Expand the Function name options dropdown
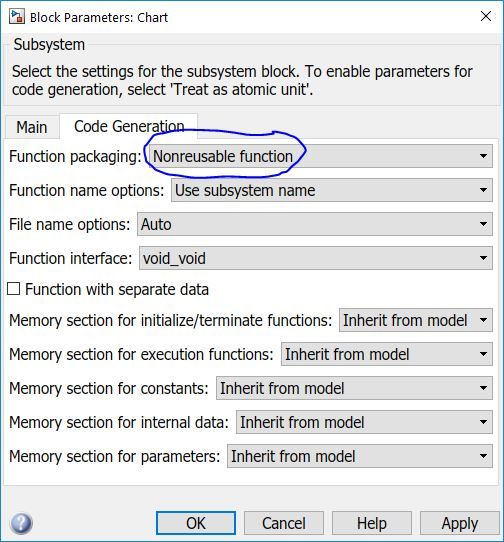504x542 pixels. pos(332,190)
